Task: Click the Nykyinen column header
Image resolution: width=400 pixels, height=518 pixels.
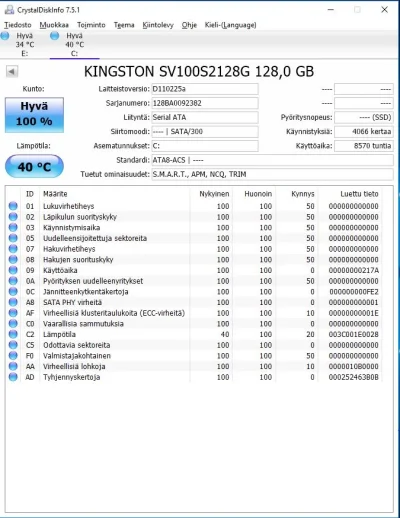Action: (x=214, y=194)
